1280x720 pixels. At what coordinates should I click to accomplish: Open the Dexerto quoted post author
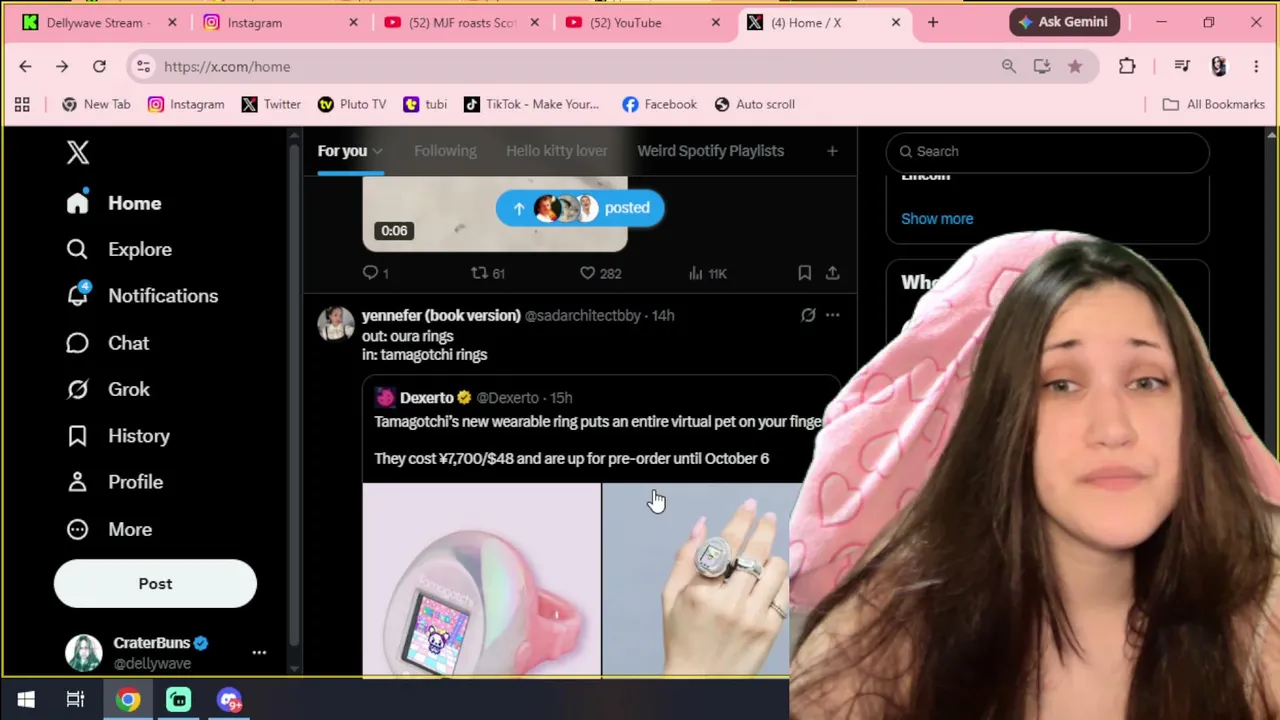click(x=427, y=398)
